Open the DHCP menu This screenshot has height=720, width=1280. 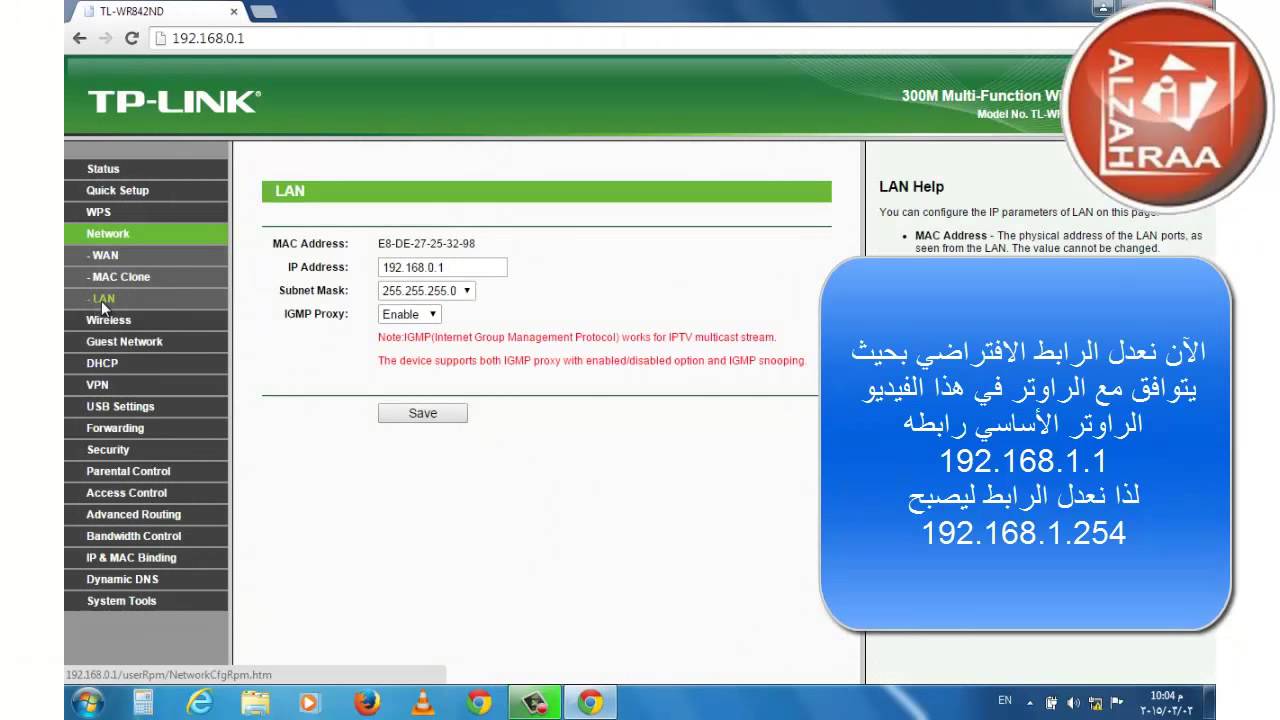[x=146, y=363]
